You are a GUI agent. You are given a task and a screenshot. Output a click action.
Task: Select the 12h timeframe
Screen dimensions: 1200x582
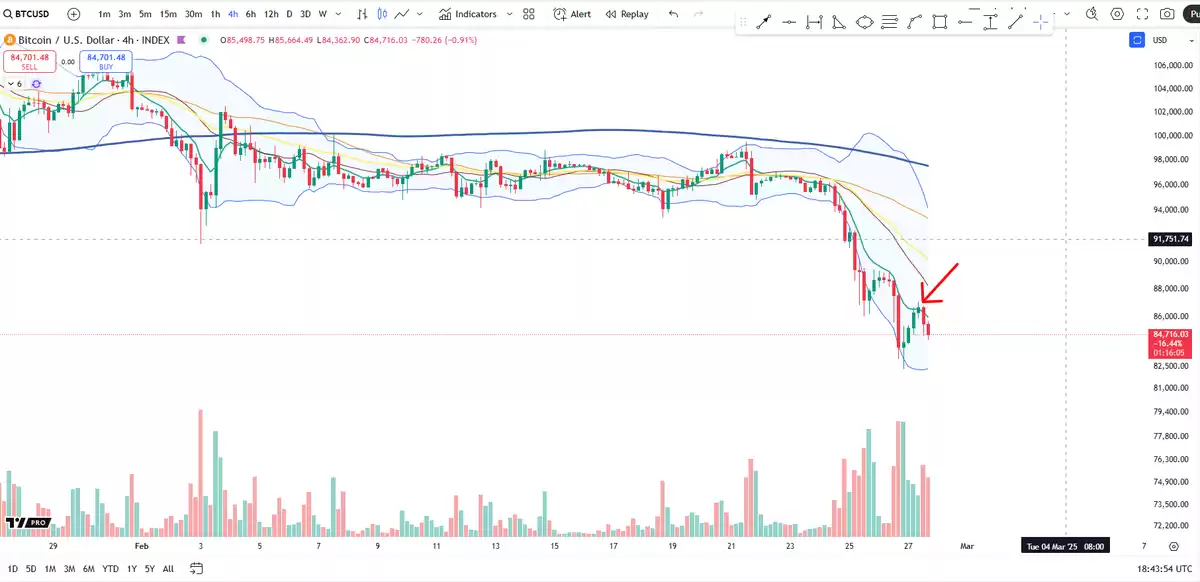tap(271, 14)
